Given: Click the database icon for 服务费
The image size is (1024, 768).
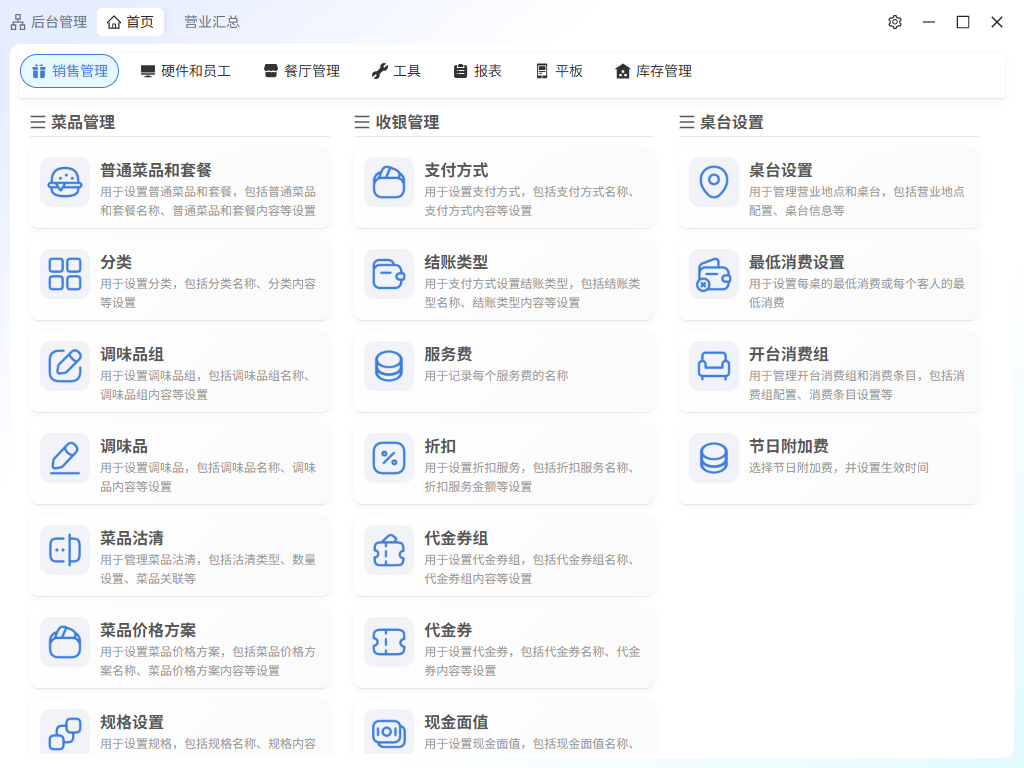Looking at the screenshot, I should (389, 366).
